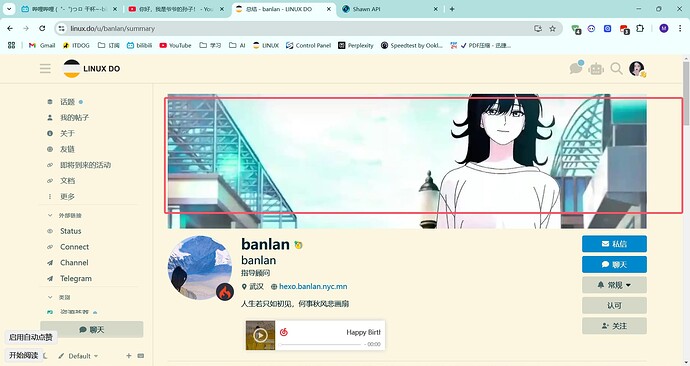Viewport: 690px width, 366px height.
Task: Switch to the YouTube browser tab
Action: pyautogui.click(x=176, y=9)
